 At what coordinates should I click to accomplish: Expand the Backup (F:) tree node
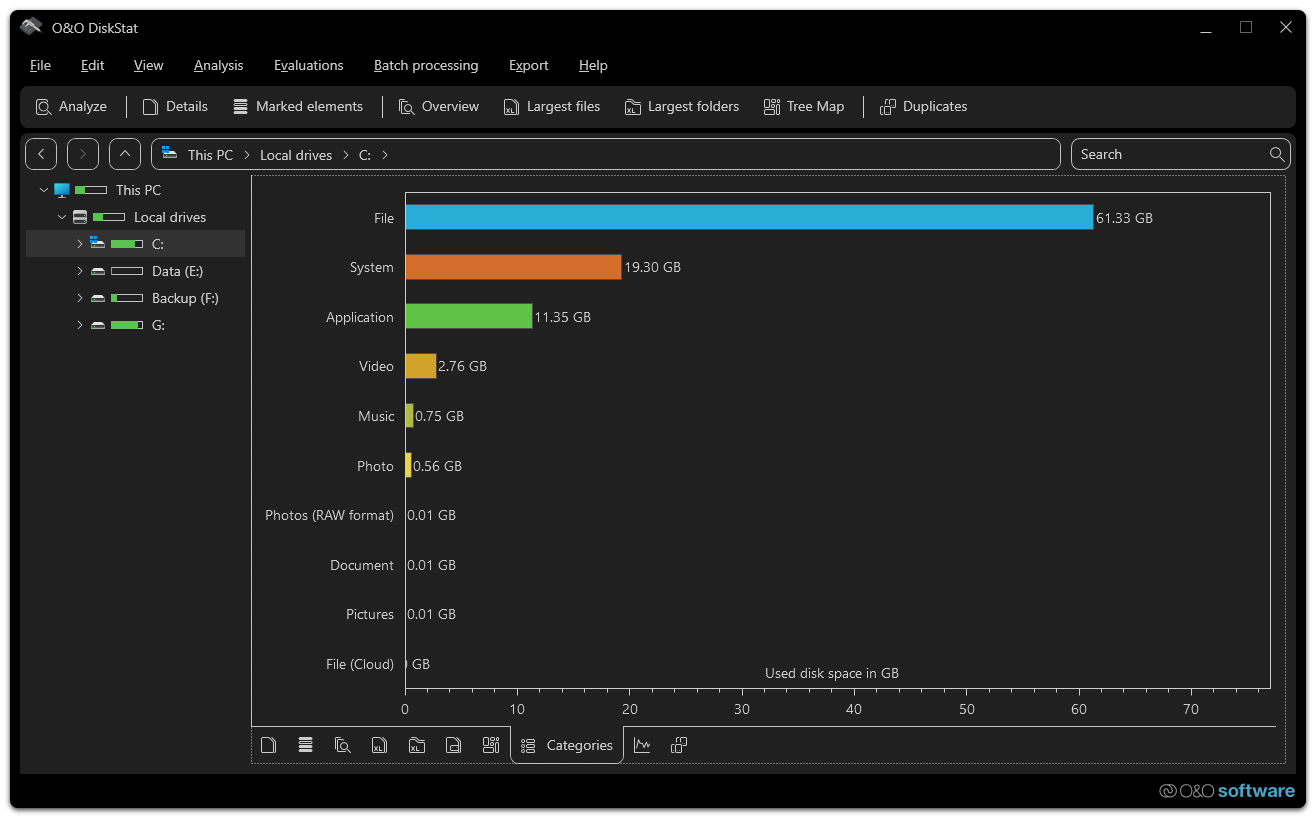point(80,298)
